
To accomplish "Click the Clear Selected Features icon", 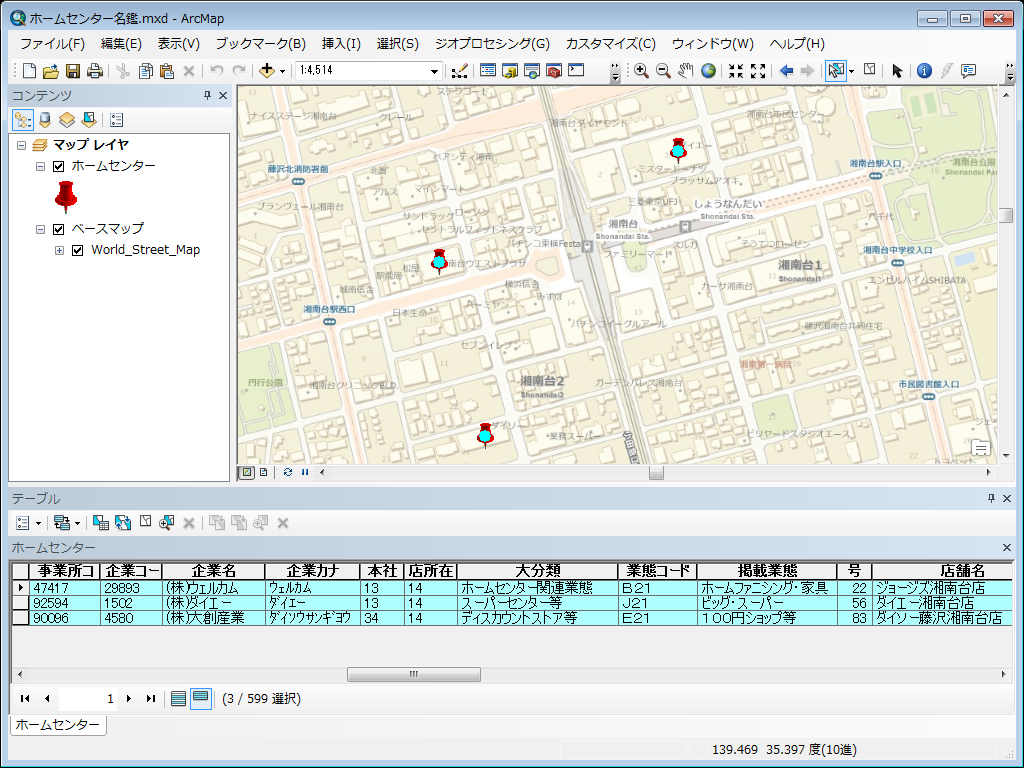I will [869, 69].
